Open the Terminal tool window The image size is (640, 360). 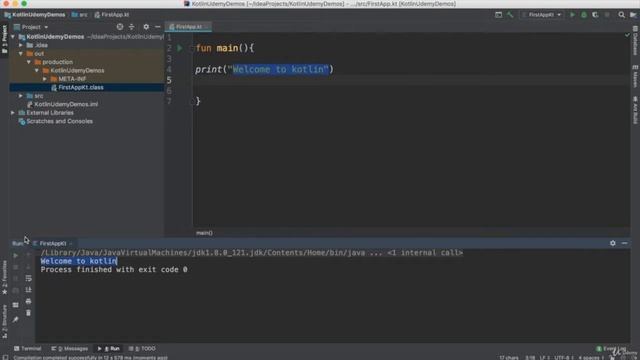point(27,349)
